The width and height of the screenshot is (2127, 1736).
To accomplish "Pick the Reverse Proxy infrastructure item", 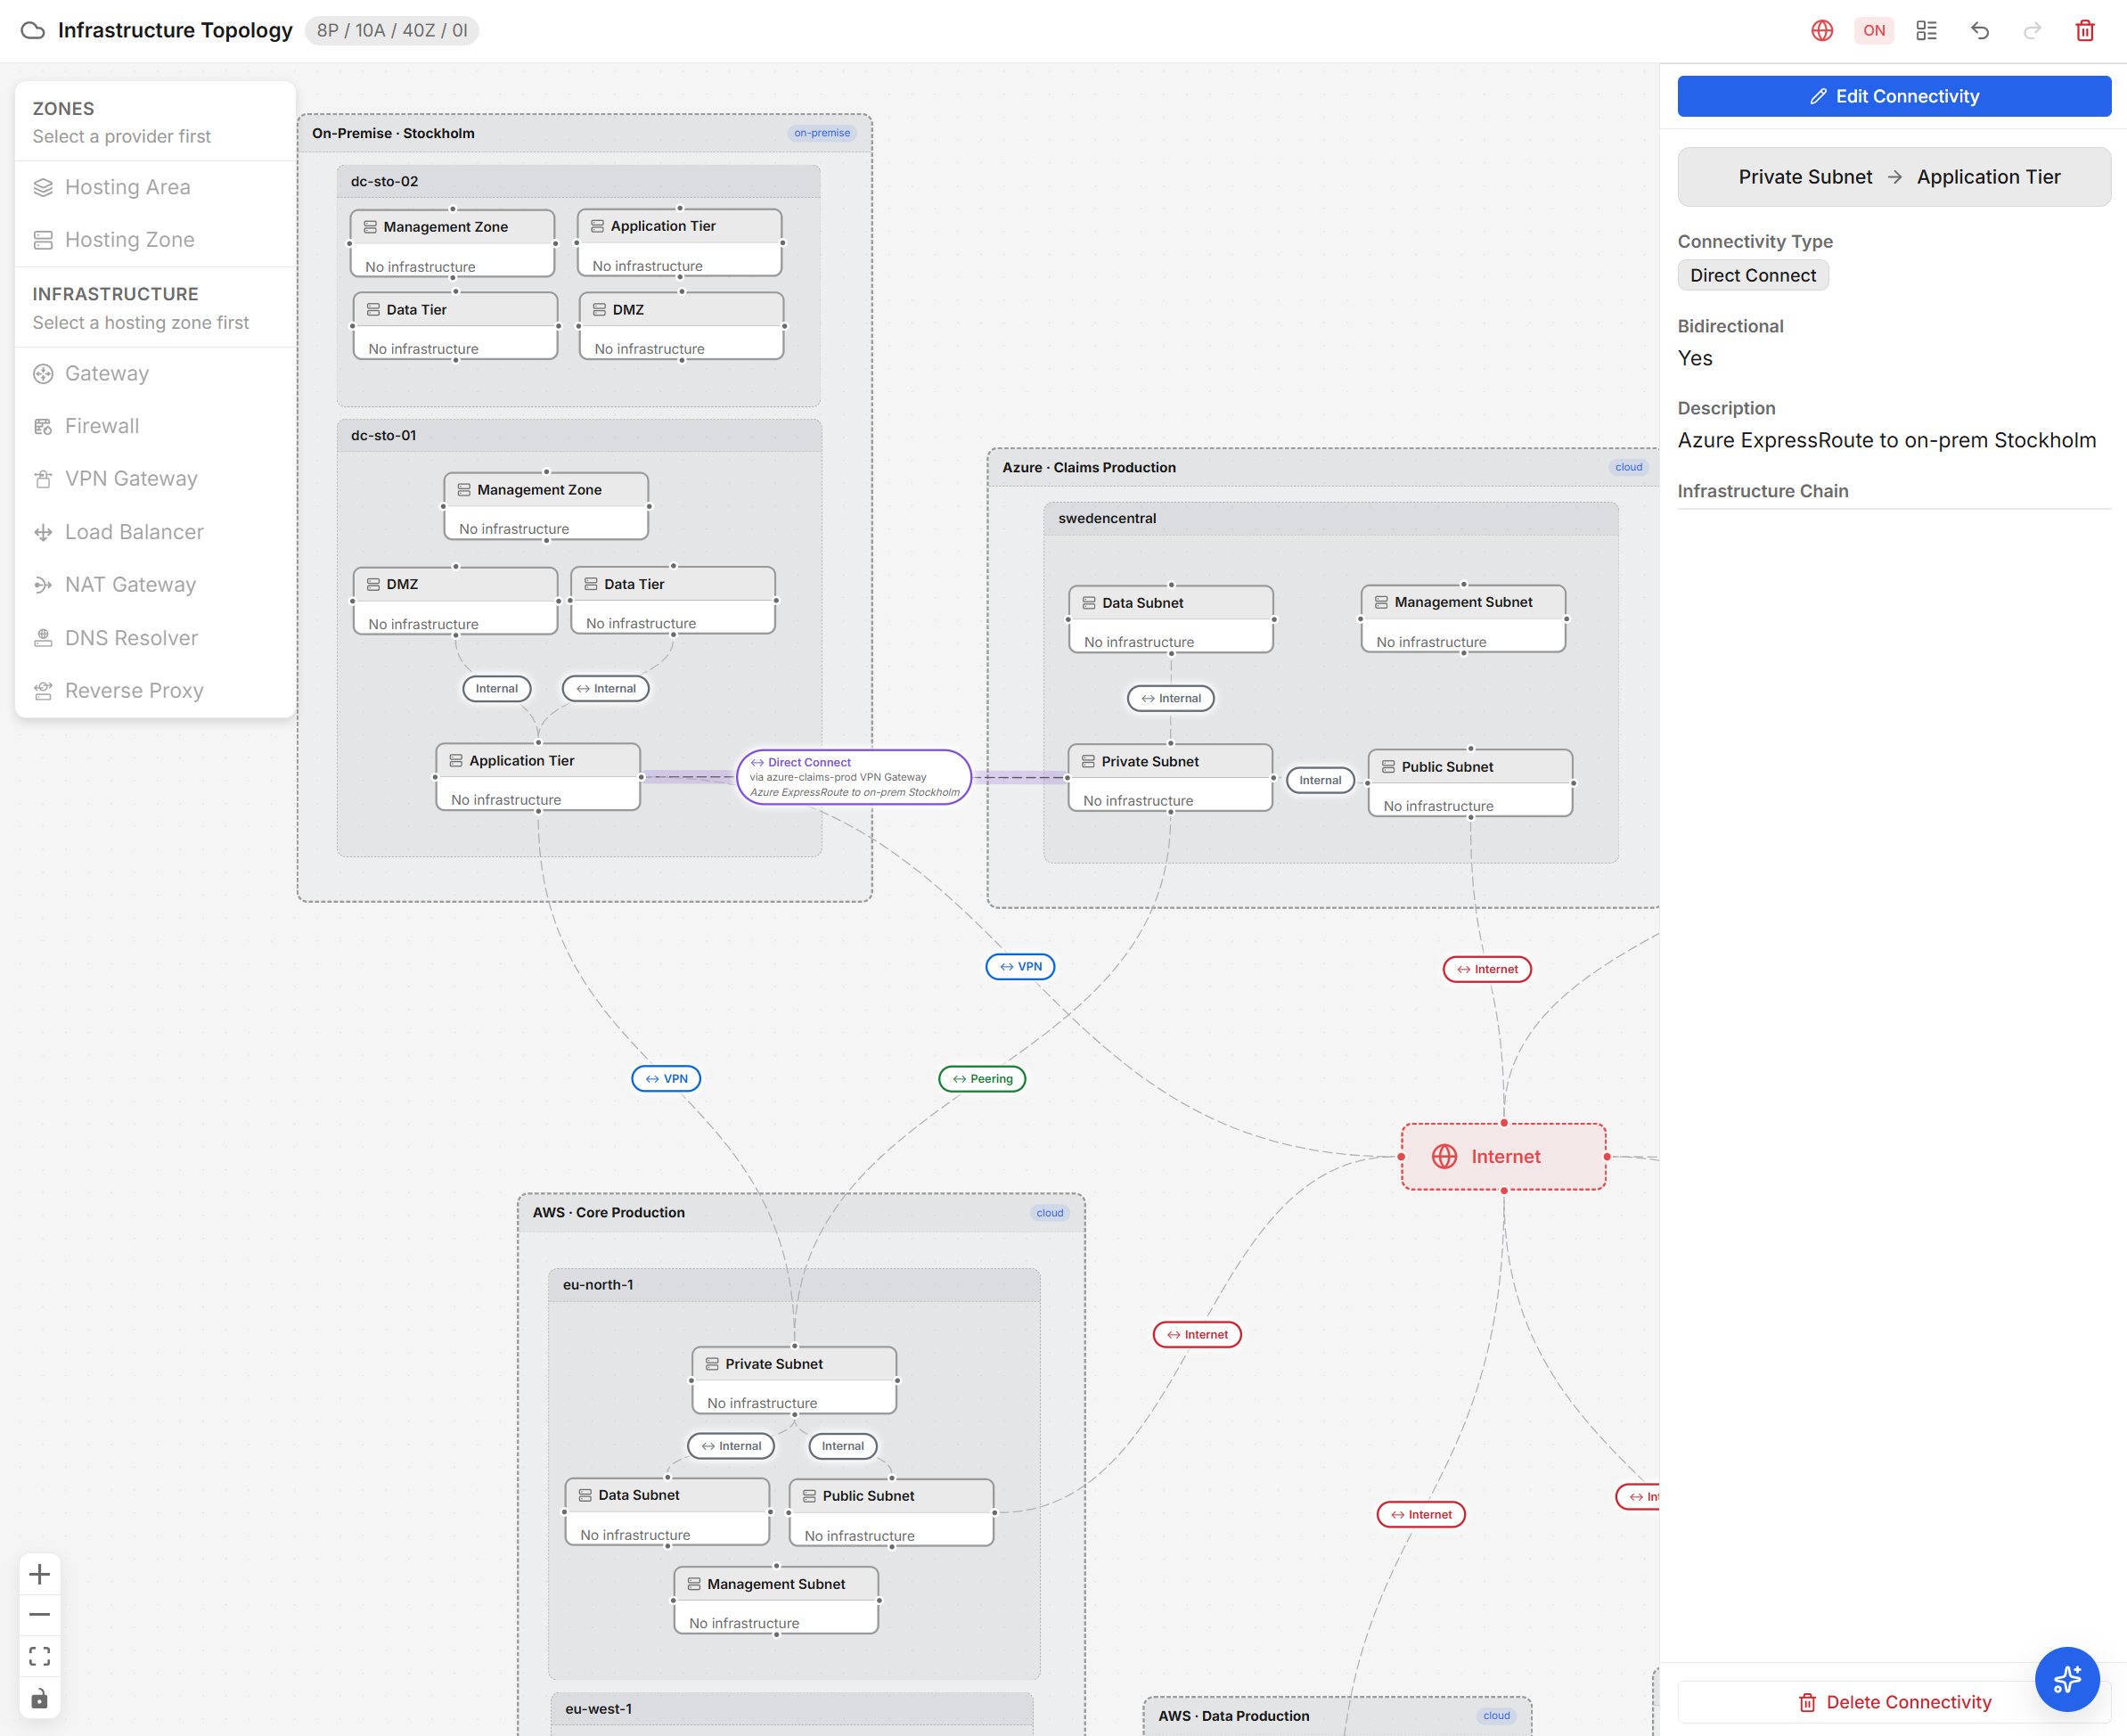I will (155, 691).
